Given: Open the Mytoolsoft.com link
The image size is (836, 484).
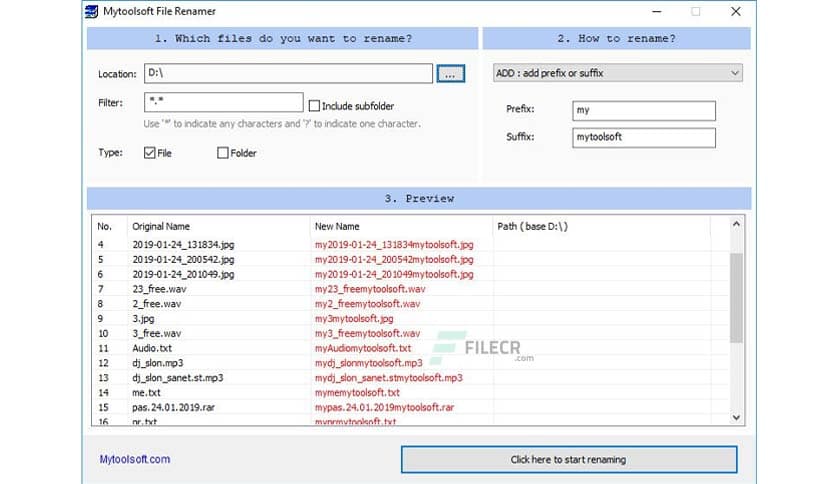Looking at the screenshot, I should 135,459.
